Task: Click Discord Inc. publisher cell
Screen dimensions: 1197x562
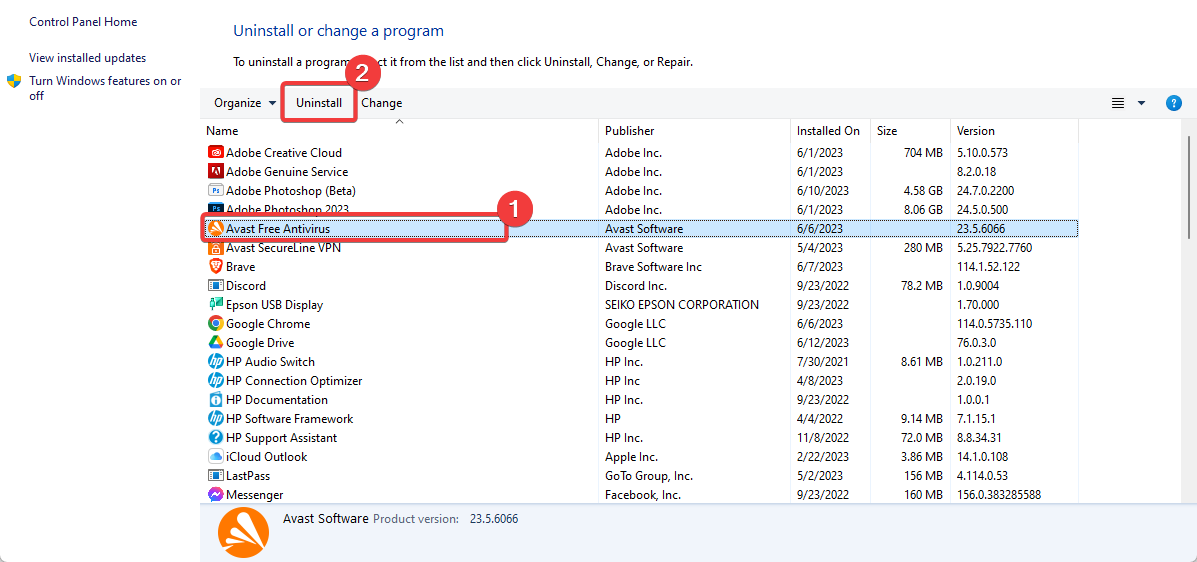Action: pos(637,286)
